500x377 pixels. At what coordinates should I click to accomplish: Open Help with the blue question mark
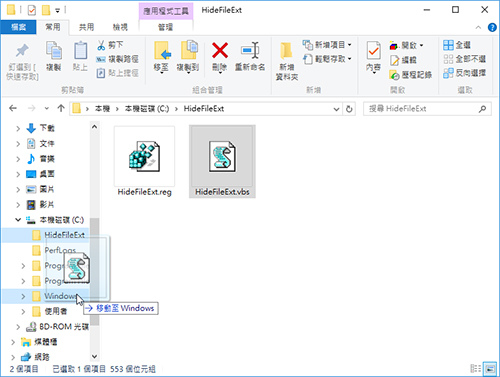(x=492, y=27)
